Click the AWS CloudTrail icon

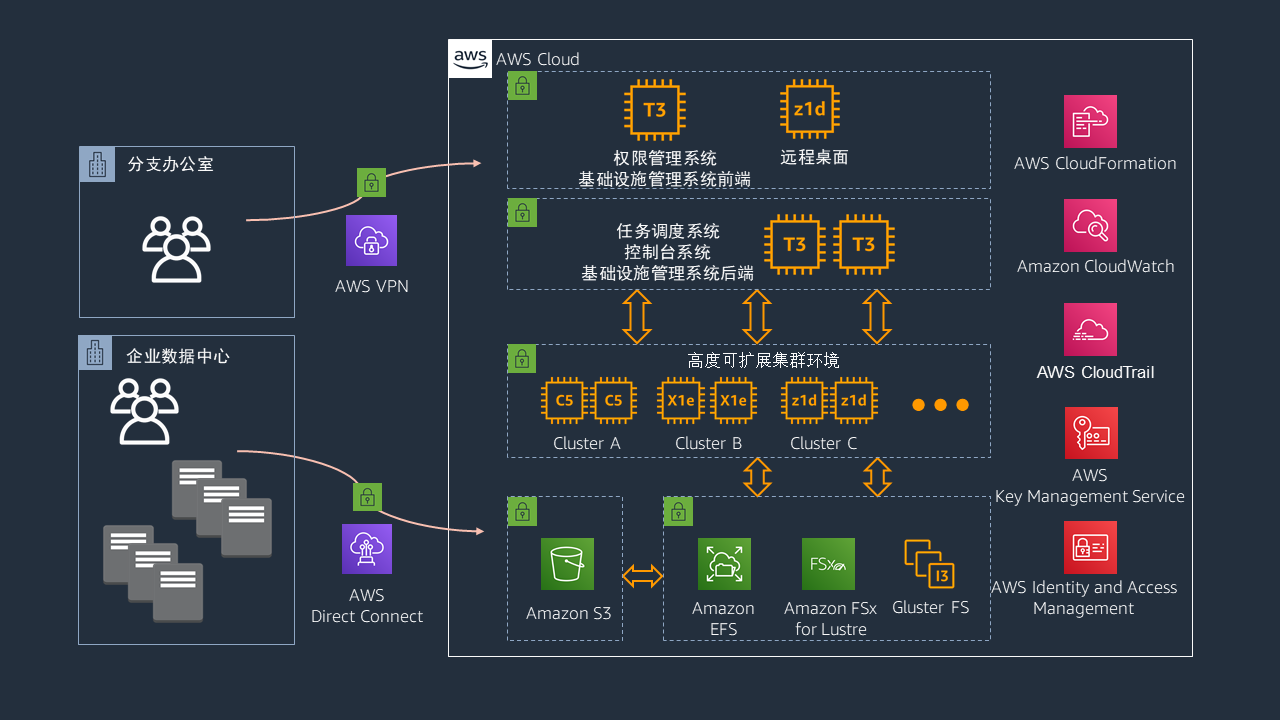[1090, 330]
